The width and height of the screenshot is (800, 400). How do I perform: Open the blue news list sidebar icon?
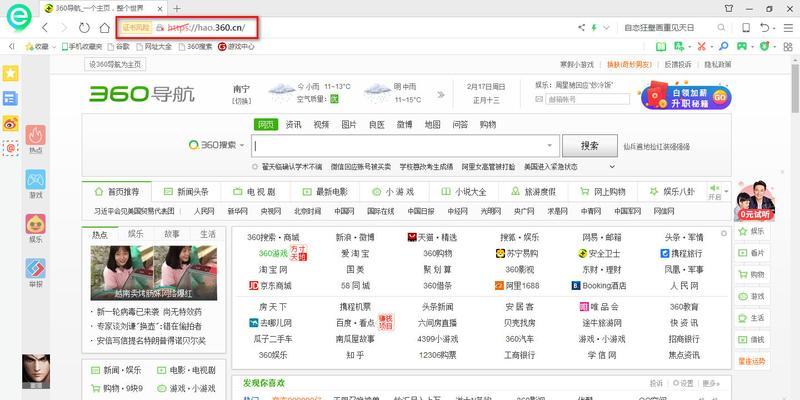click(x=10, y=98)
